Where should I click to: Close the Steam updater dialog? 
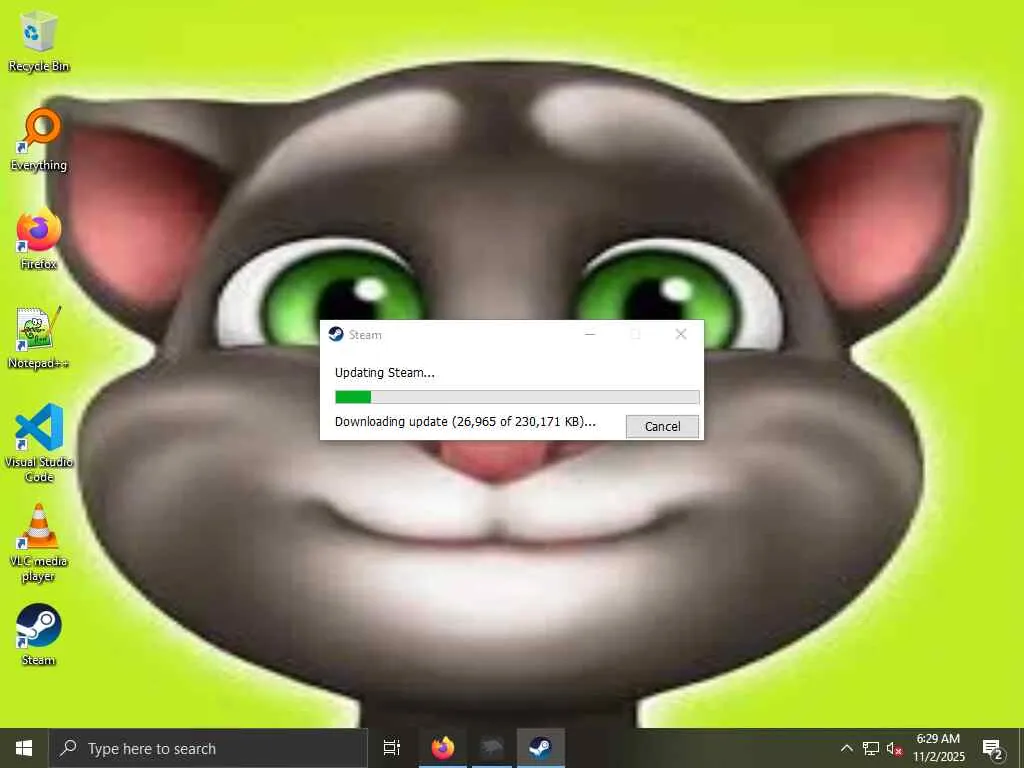(x=680, y=334)
